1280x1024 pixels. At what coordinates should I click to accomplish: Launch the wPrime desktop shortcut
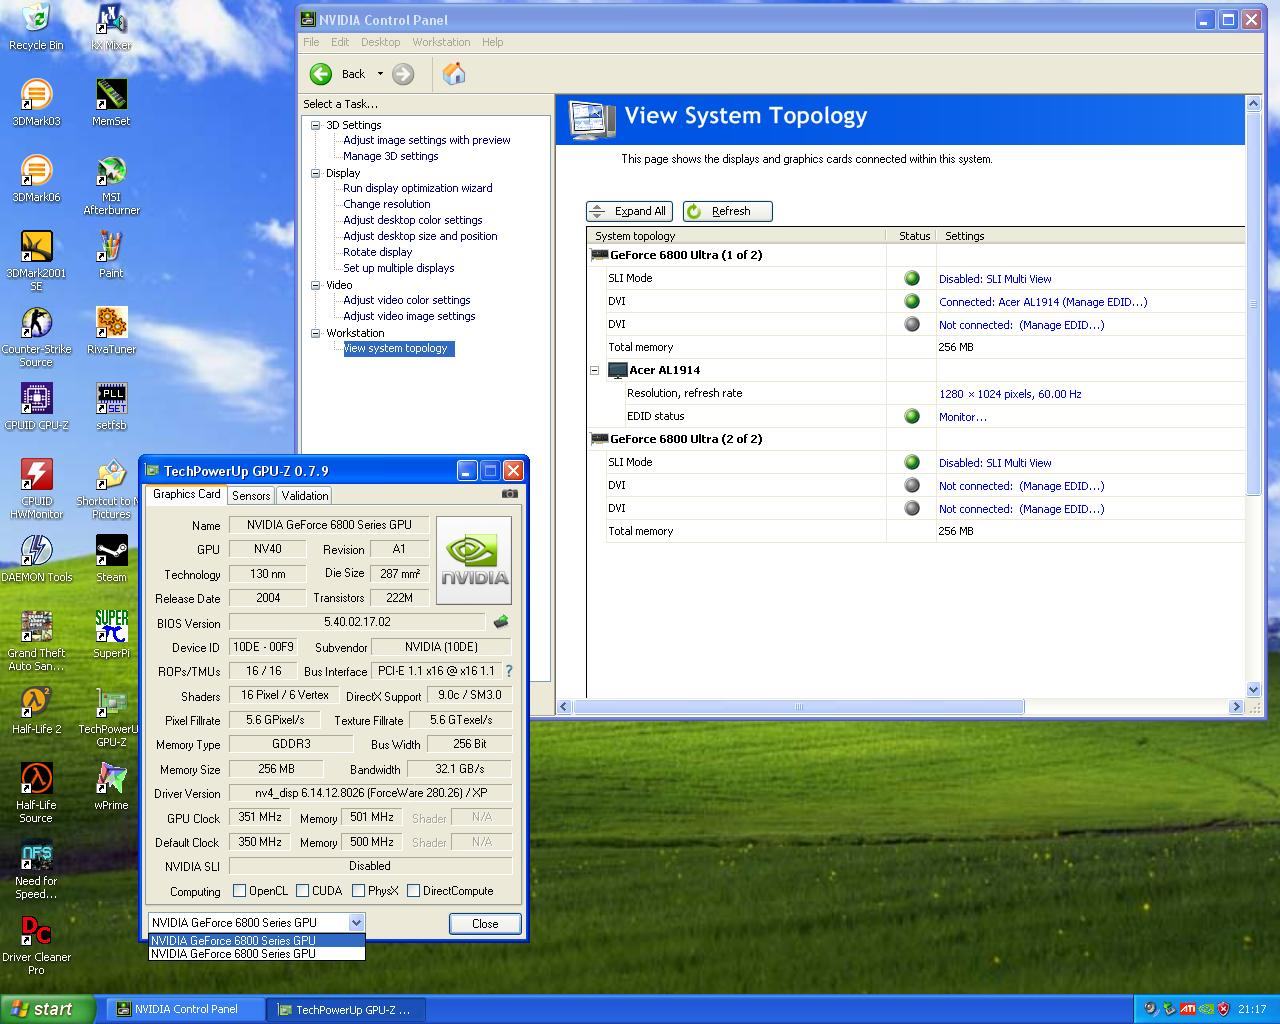point(111,786)
